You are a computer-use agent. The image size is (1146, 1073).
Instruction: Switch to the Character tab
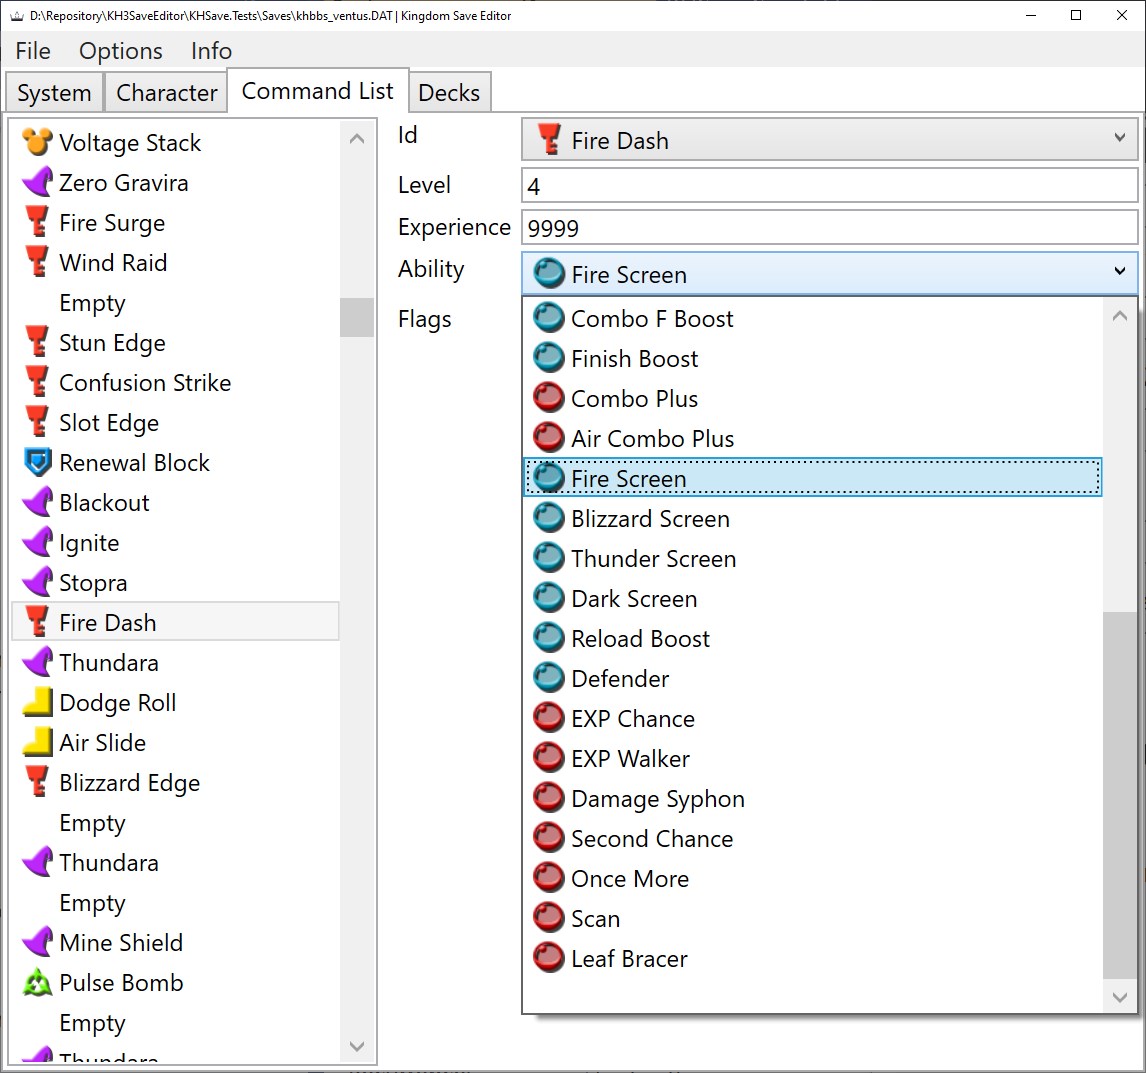click(167, 93)
